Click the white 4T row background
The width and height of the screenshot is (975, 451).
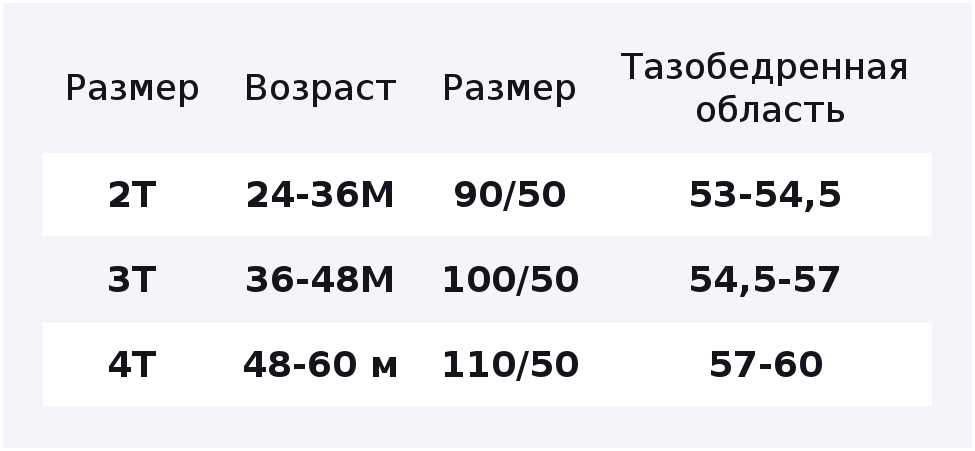[x=488, y=365]
